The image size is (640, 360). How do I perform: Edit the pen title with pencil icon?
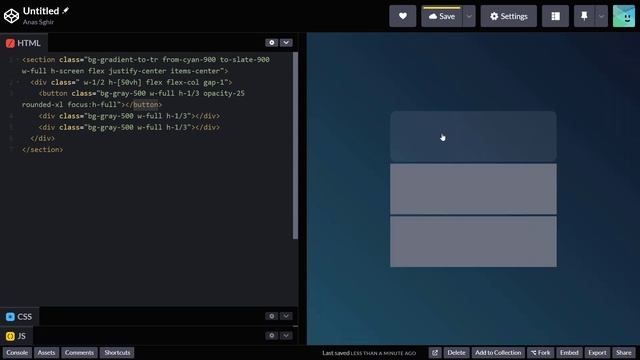tap(65, 11)
